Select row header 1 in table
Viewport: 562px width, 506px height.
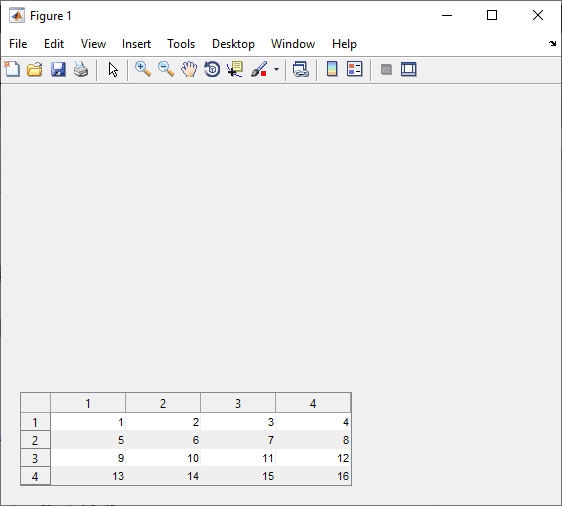click(x=35, y=422)
